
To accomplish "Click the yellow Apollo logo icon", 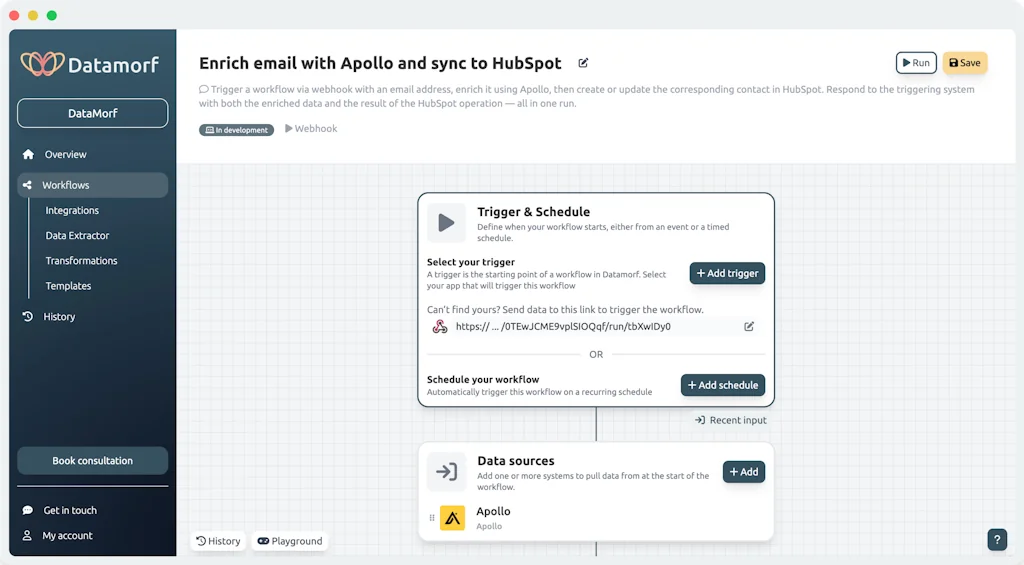I will [x=452, y=518].
